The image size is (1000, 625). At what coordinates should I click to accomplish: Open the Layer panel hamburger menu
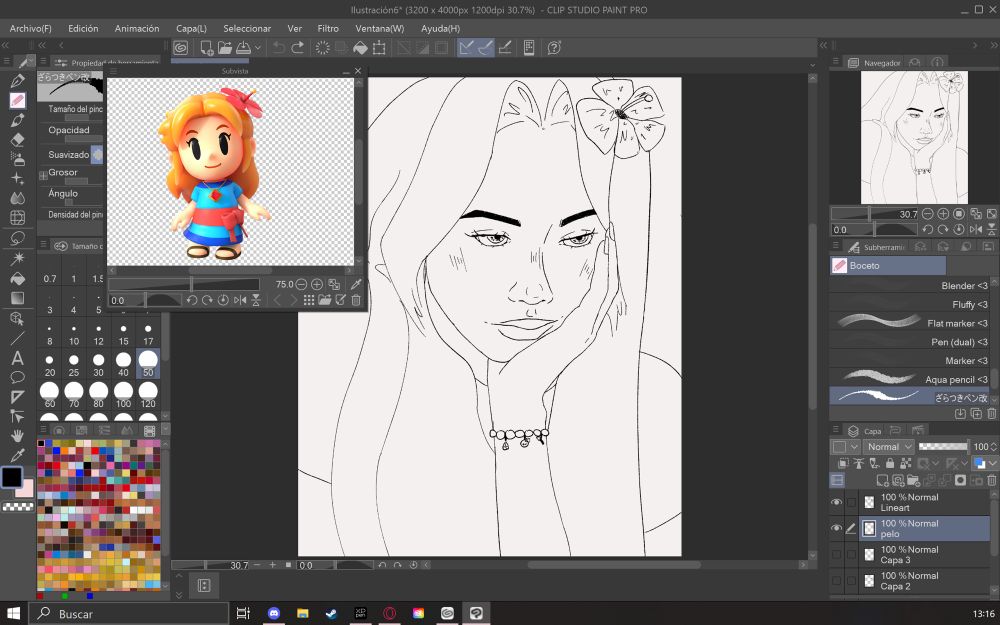click(835, 430)
